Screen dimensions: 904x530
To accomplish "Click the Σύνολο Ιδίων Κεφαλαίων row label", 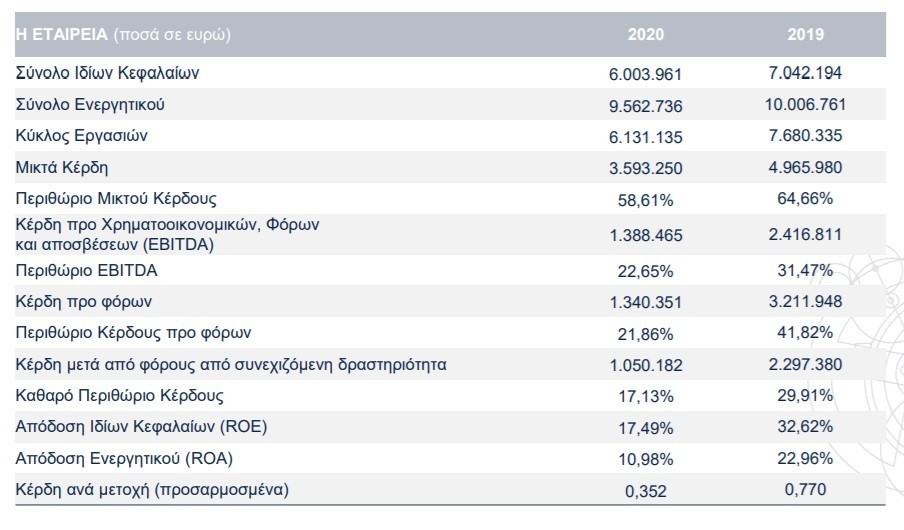I will [107, 73].
